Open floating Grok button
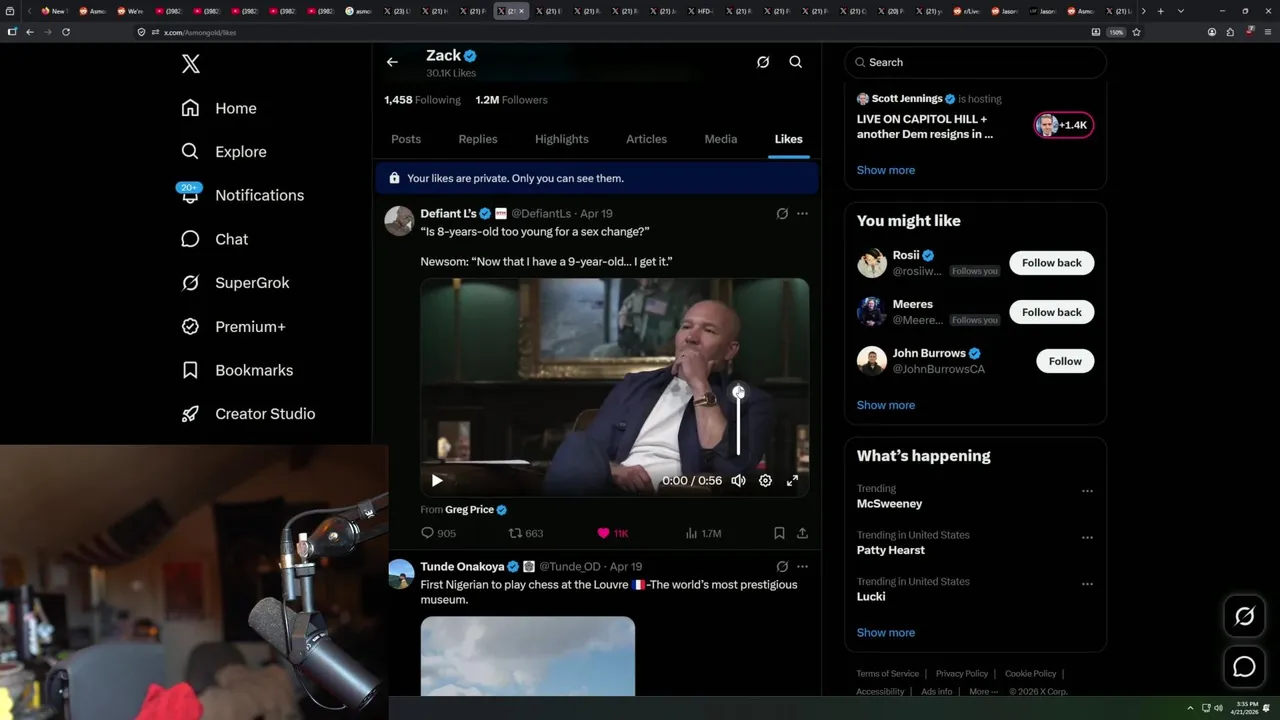Viewport: 1280px width, 720px height. point(1244,616)
